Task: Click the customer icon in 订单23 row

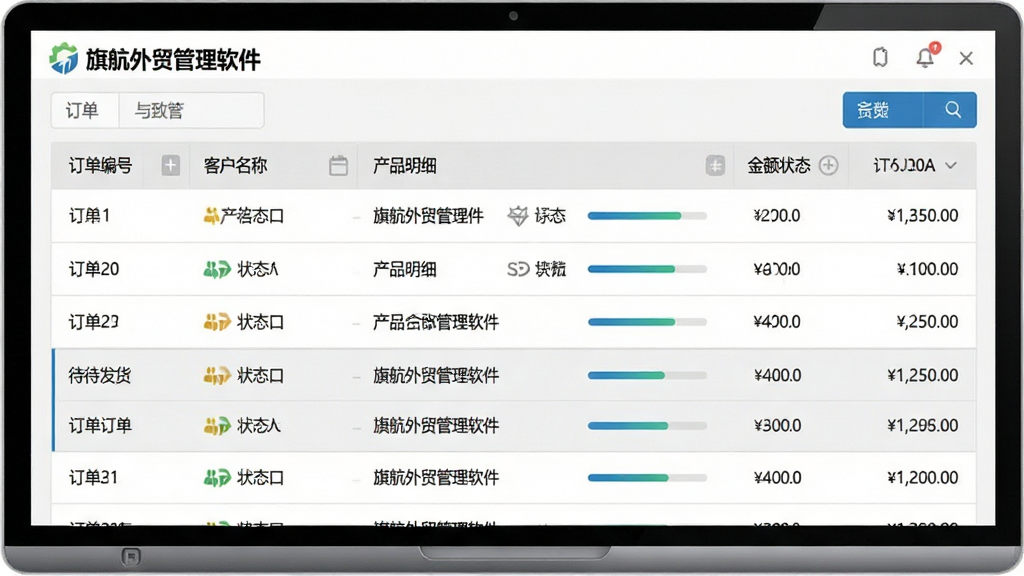Action: pos(217,322)
